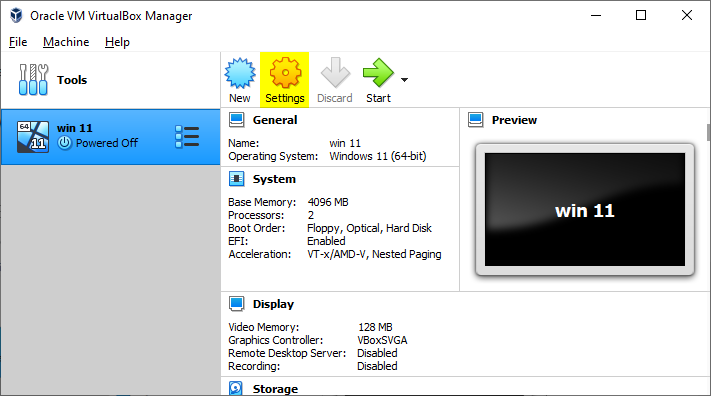The width and height of the screenshot is (711, 396).
Task: Click the General section monitor icon
Action: pos(236,120)
